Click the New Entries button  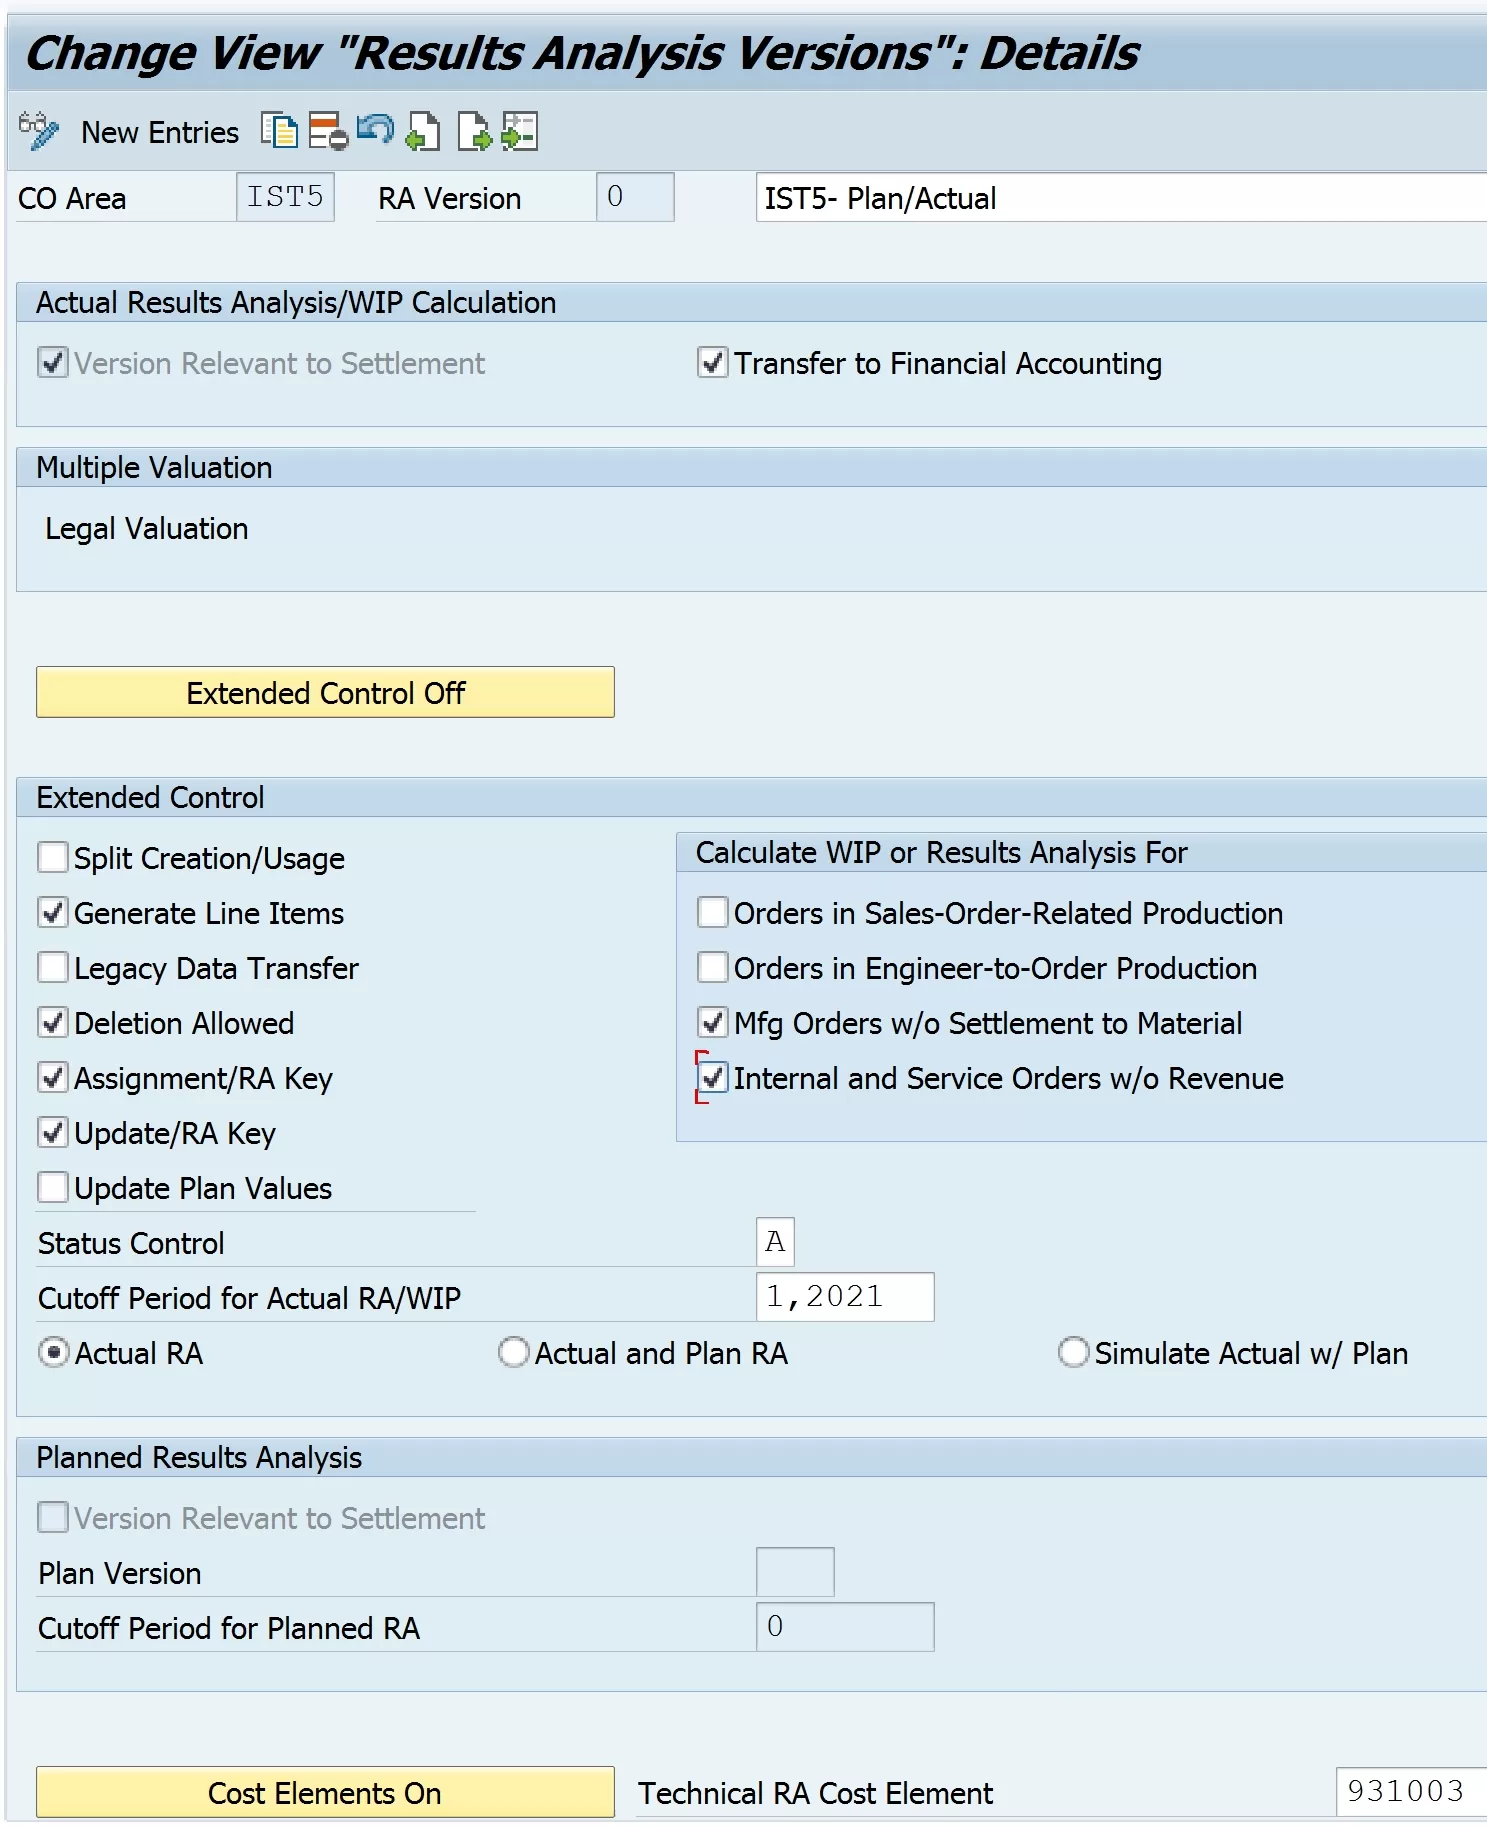click(160, 132)
